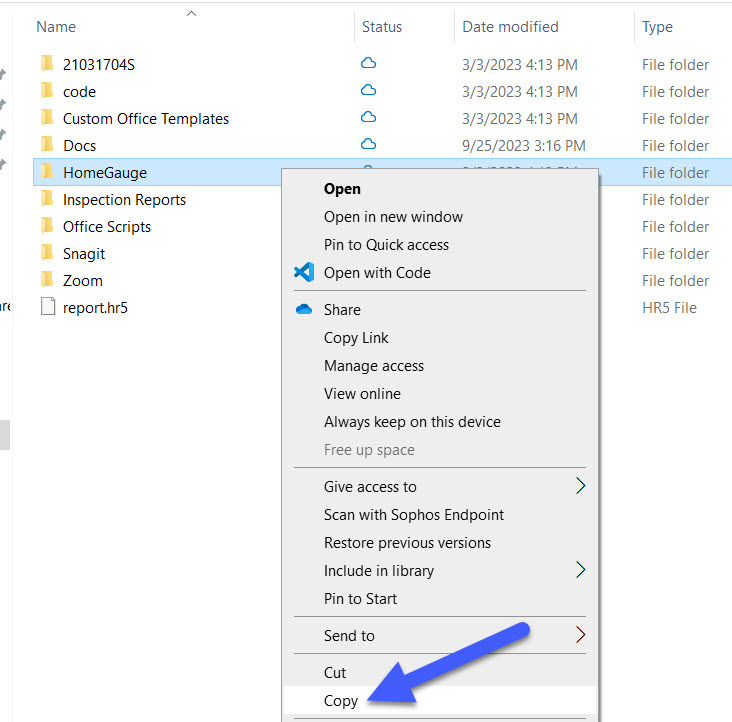Expand the Include in library submenu arrow
Image resolution: width=732 pixels, height=722 pixels.
[x=580, y=570]
